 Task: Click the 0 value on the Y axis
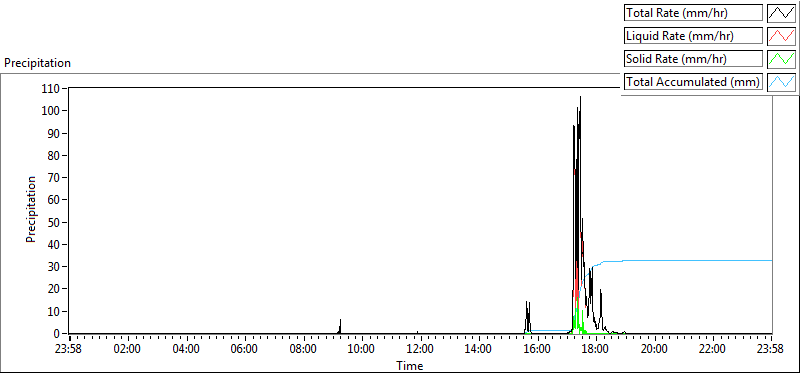[57, 334]
